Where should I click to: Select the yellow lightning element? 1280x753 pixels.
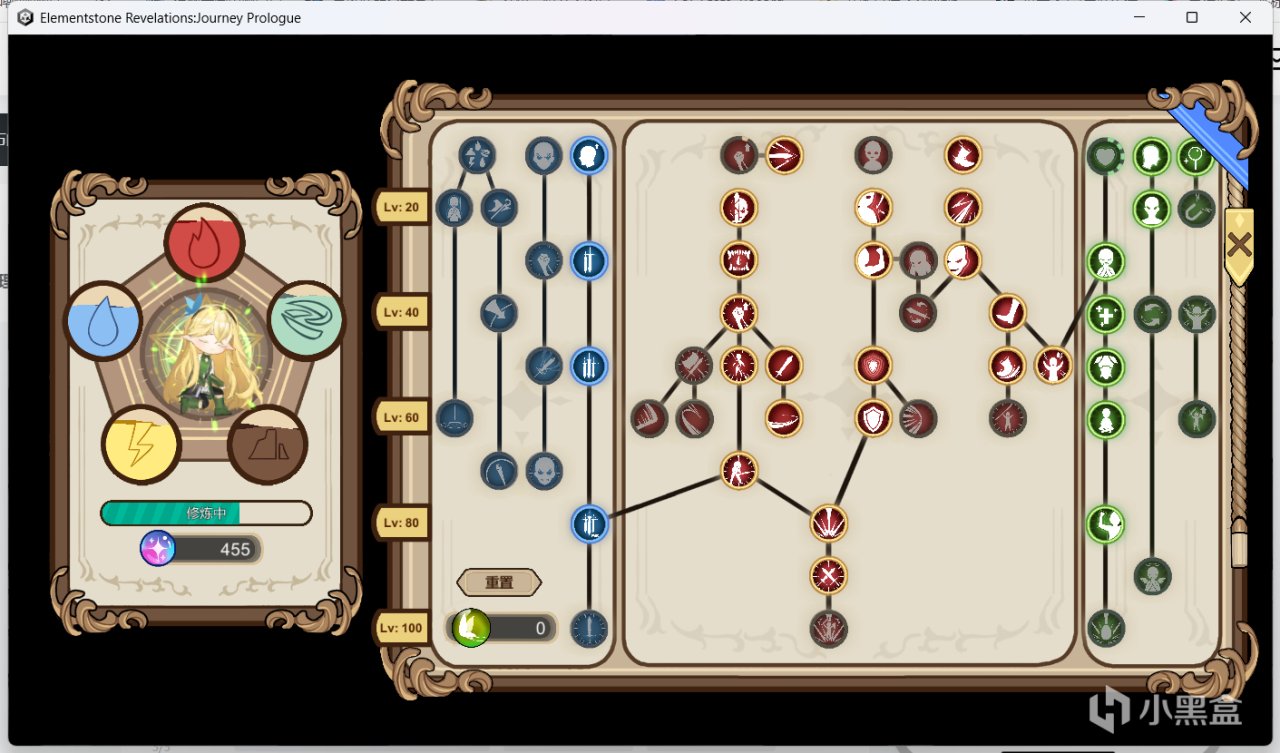141,445
